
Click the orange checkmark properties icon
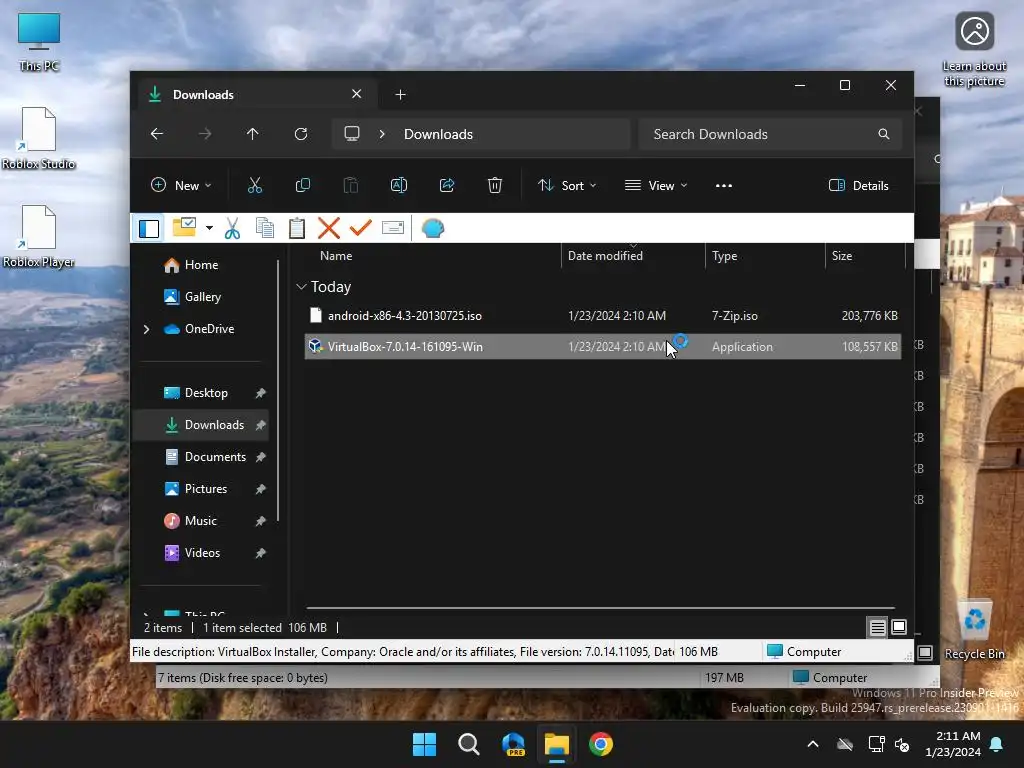point(360,228)
